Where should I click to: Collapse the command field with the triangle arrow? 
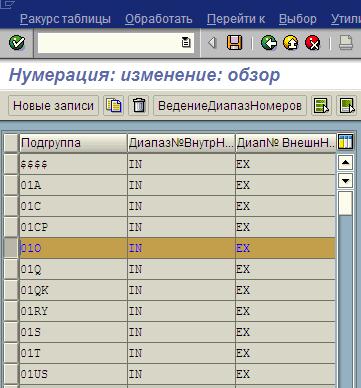212,43
